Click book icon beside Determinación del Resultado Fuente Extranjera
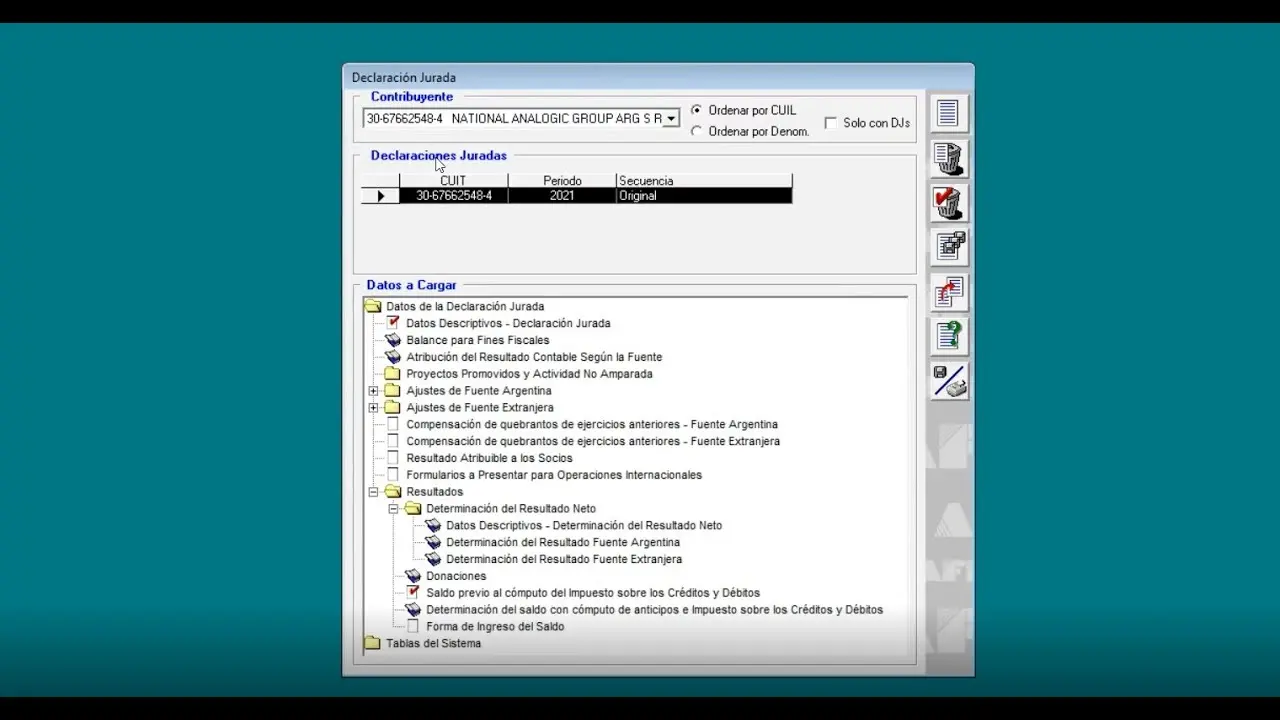The image size is (1280, 720). click(433, 559)
